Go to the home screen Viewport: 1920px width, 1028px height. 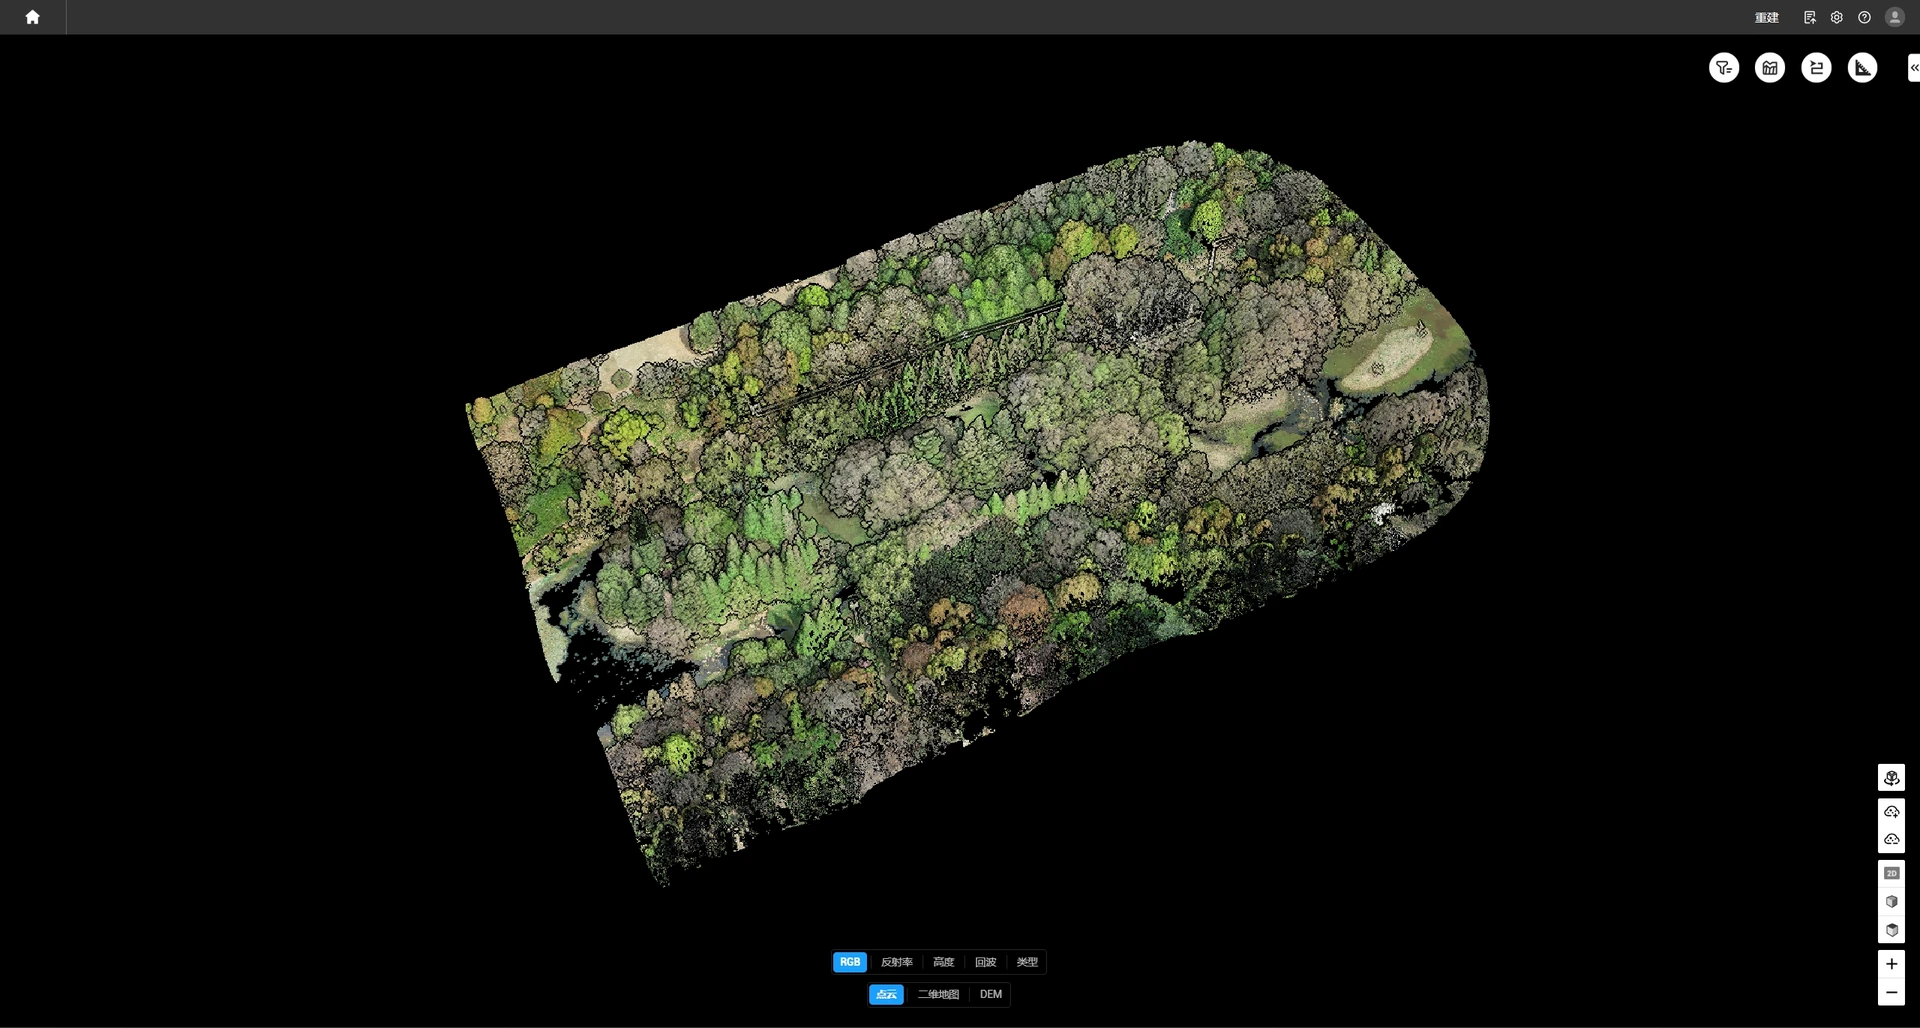[x=32, y=17]
